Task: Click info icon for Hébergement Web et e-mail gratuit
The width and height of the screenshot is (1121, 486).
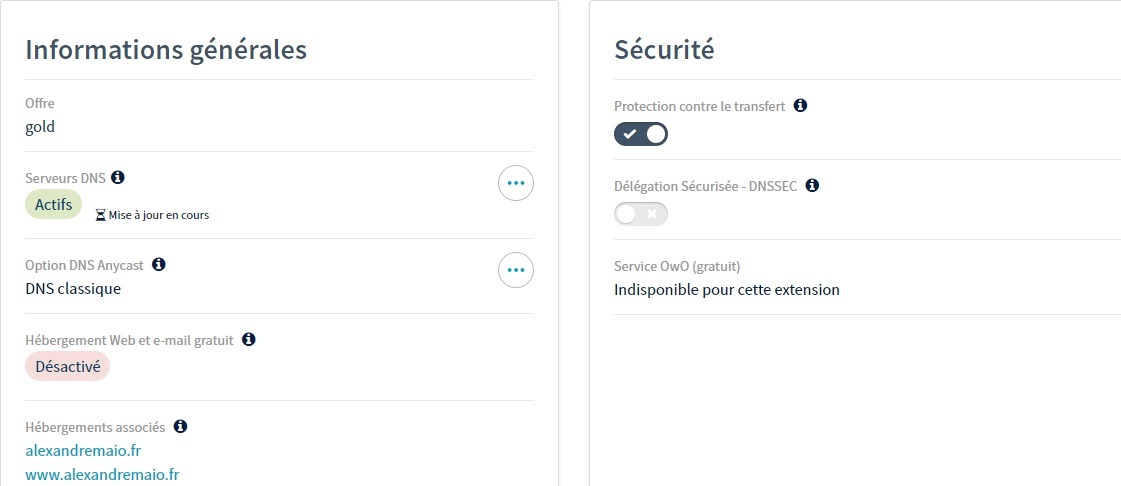Action: [249, 340]
